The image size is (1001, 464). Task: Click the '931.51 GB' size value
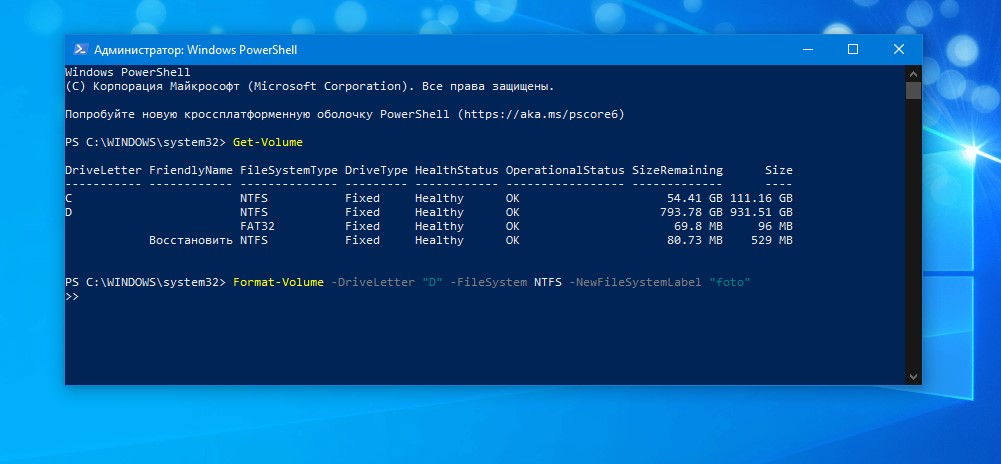tap(762, 213)
